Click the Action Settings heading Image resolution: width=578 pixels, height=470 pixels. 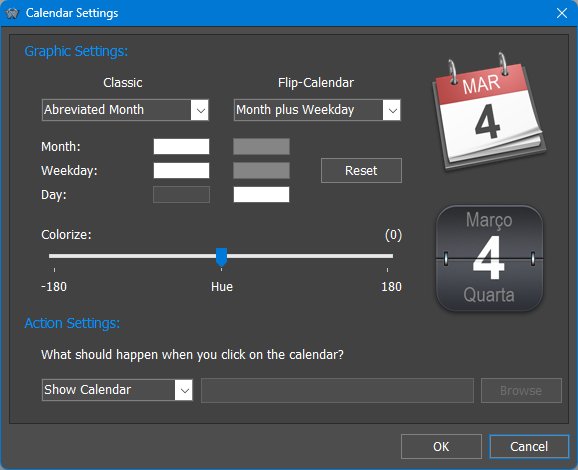tap(72, 323)
